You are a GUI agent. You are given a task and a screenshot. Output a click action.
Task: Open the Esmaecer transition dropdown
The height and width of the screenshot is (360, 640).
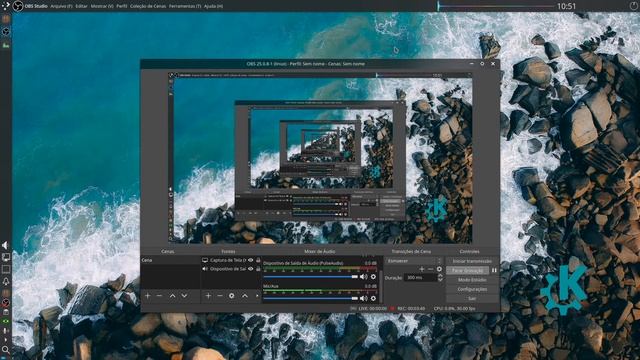(414, 260)
